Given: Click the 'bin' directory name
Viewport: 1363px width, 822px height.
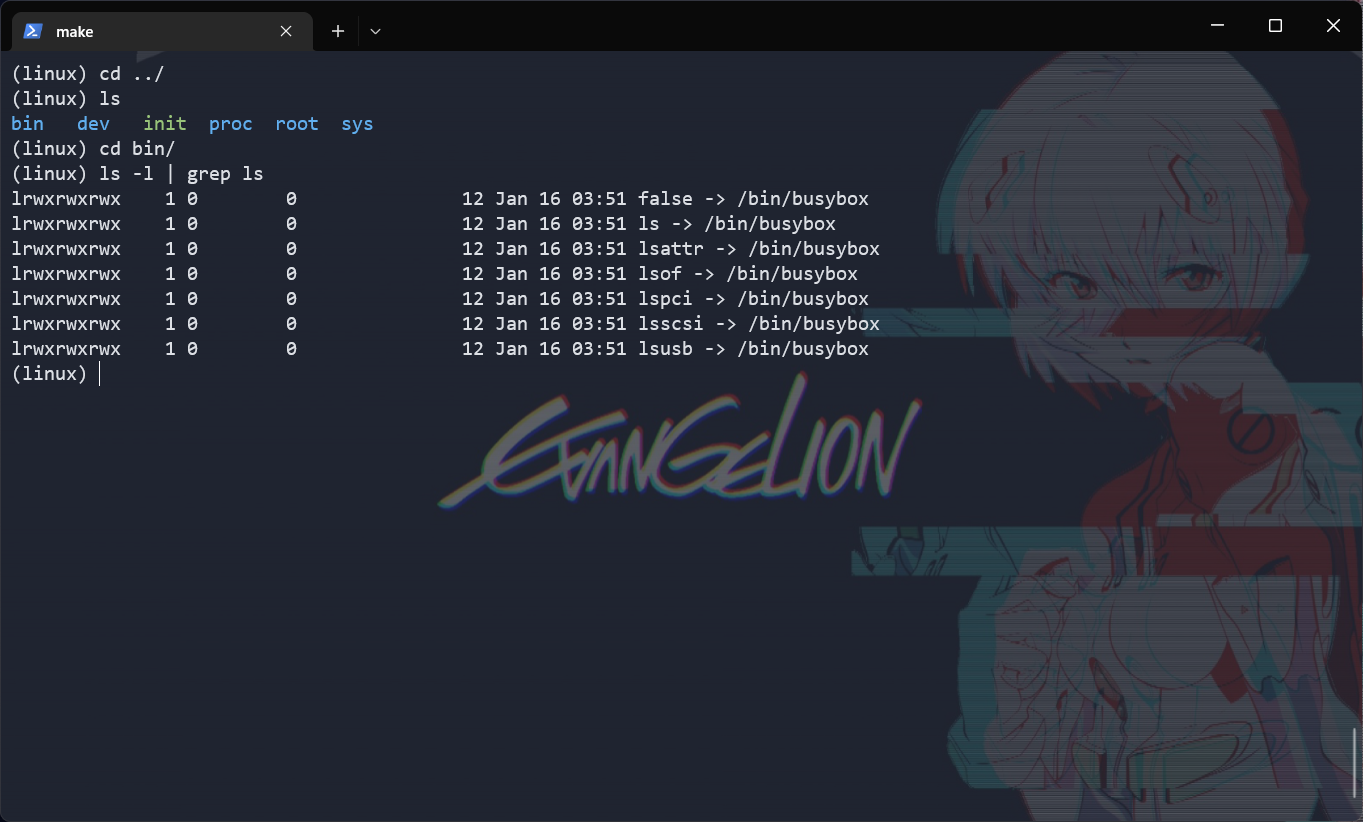Looking at the screenshot, I should [x=27, y=124].
